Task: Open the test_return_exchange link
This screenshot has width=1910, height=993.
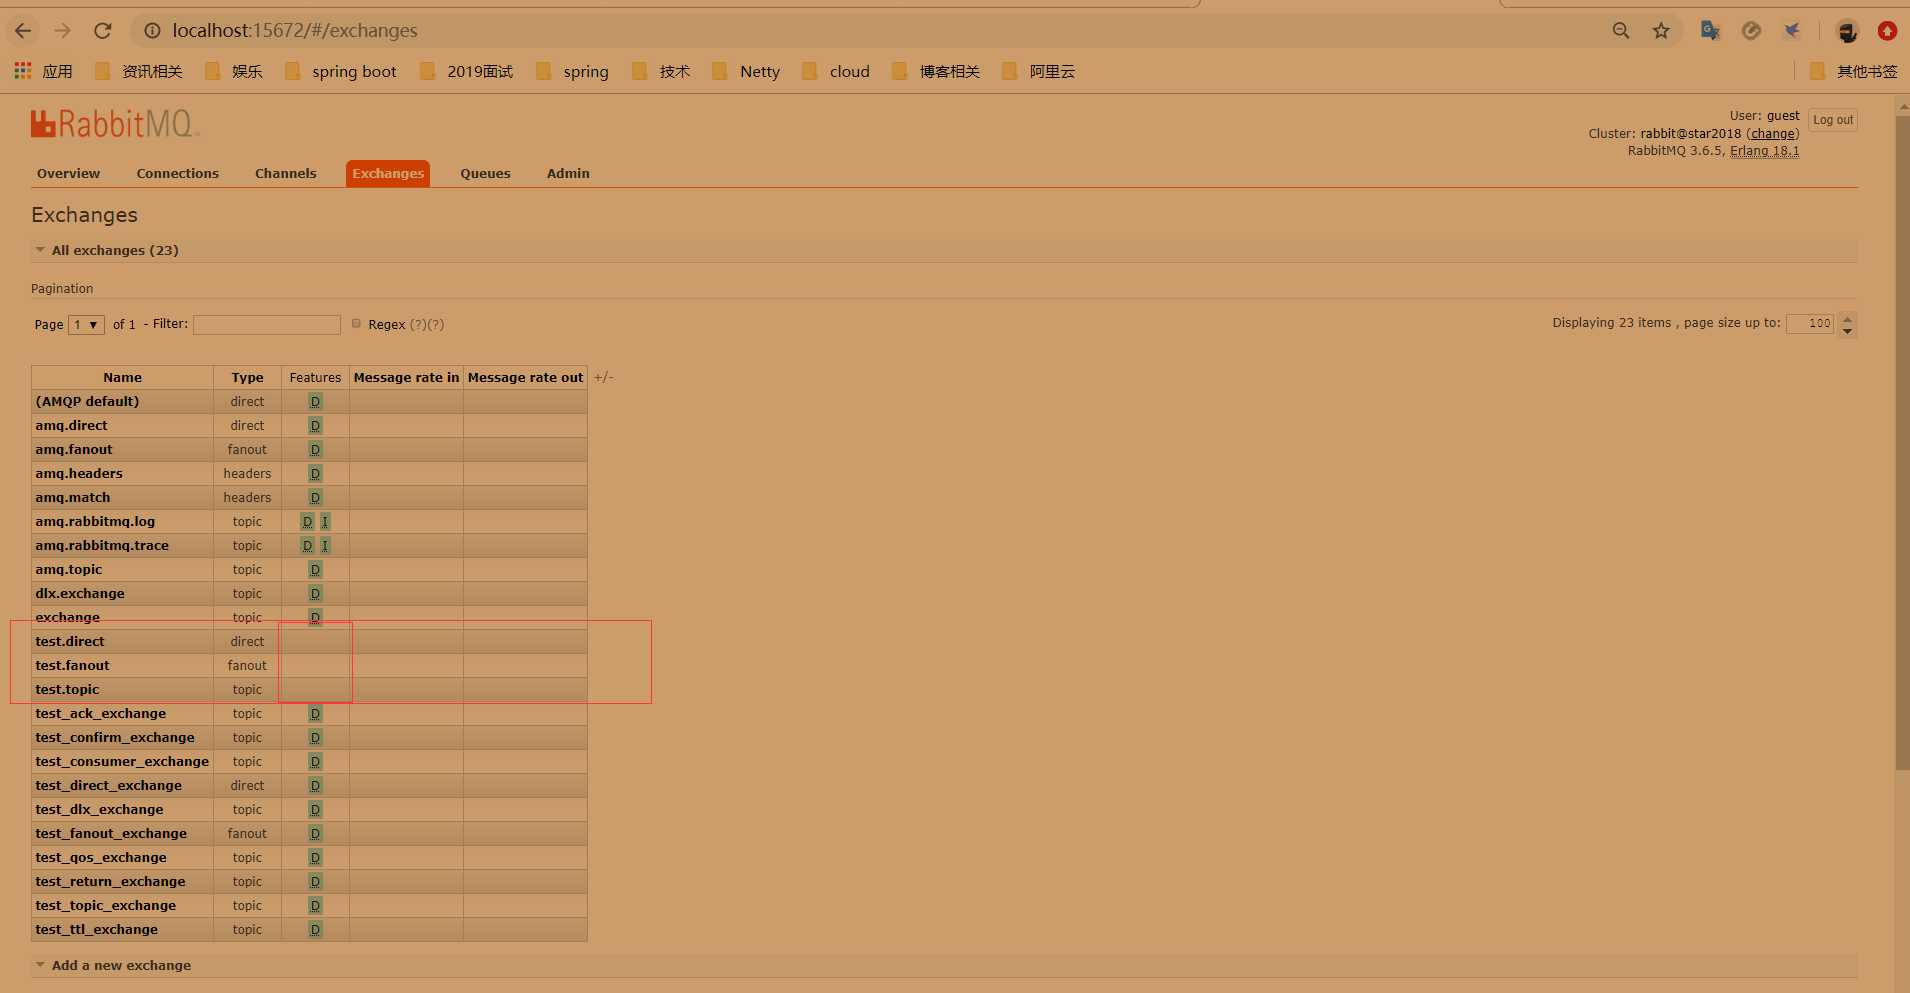Action: pos(110,882)
